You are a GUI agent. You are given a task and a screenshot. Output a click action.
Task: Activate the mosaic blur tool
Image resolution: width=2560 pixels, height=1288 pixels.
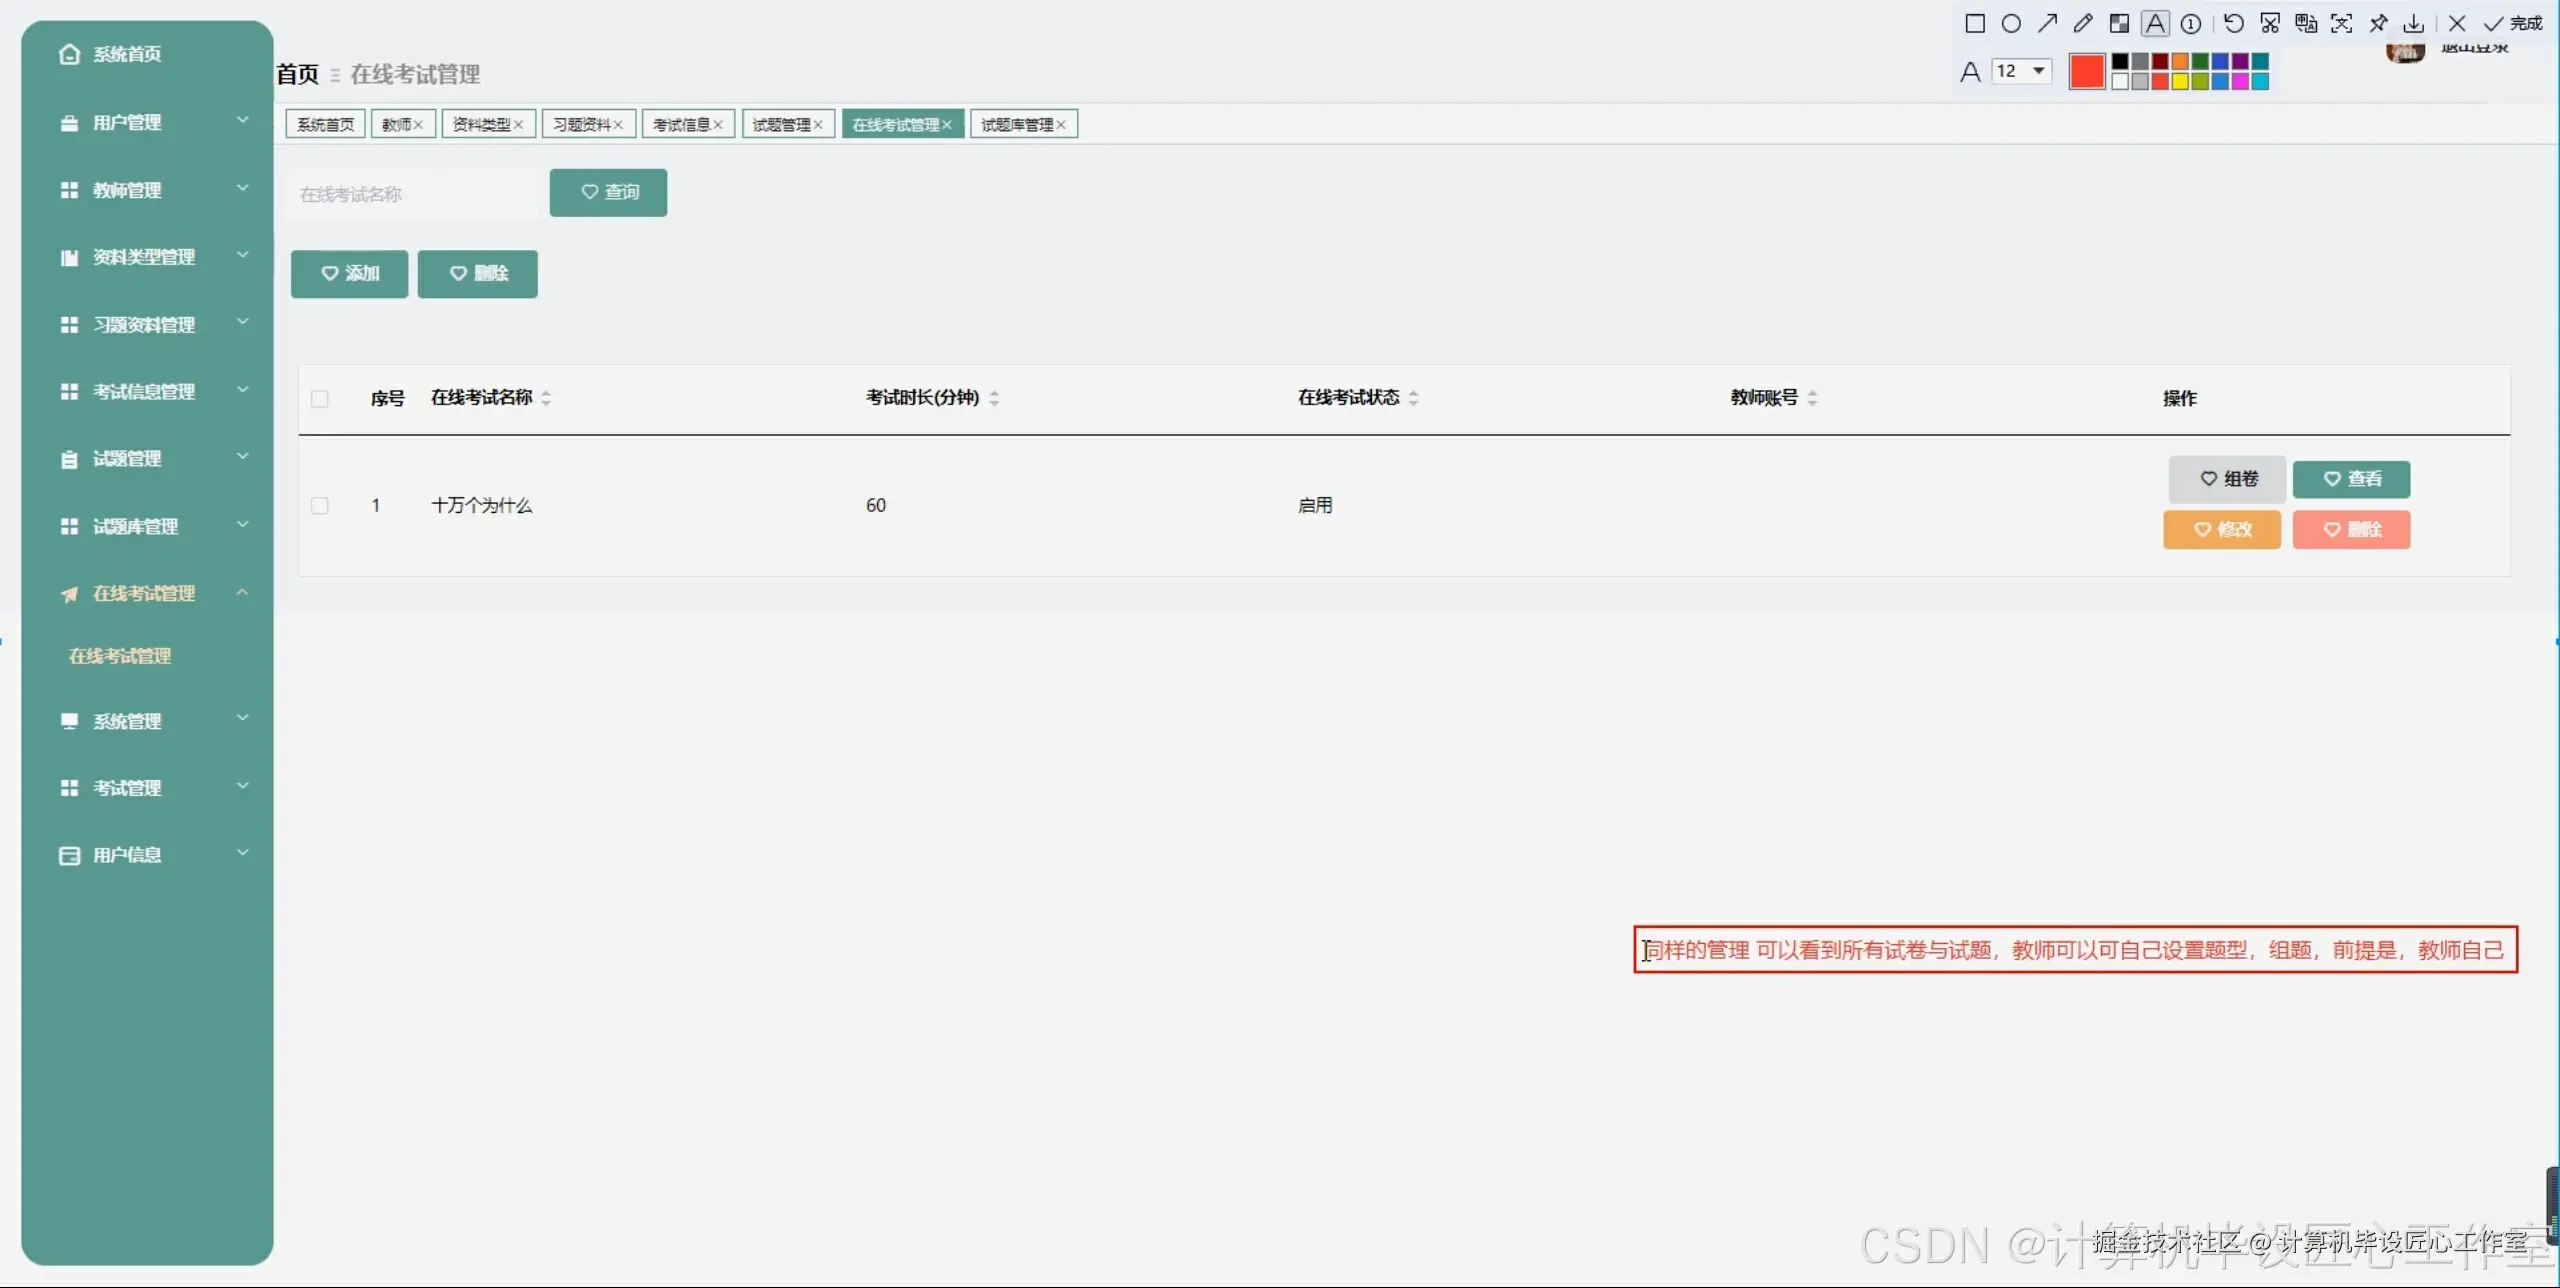tap(2119, 23)
